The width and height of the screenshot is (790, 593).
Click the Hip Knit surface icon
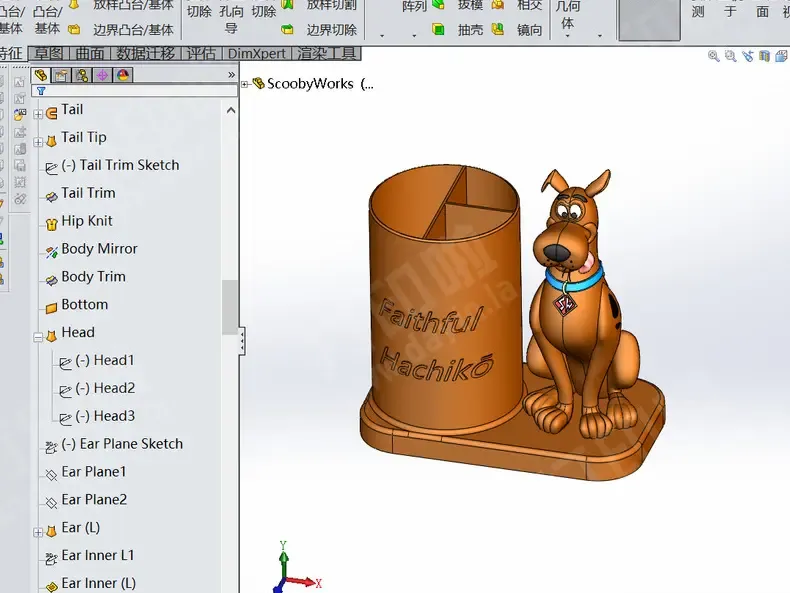pos(51,224)
